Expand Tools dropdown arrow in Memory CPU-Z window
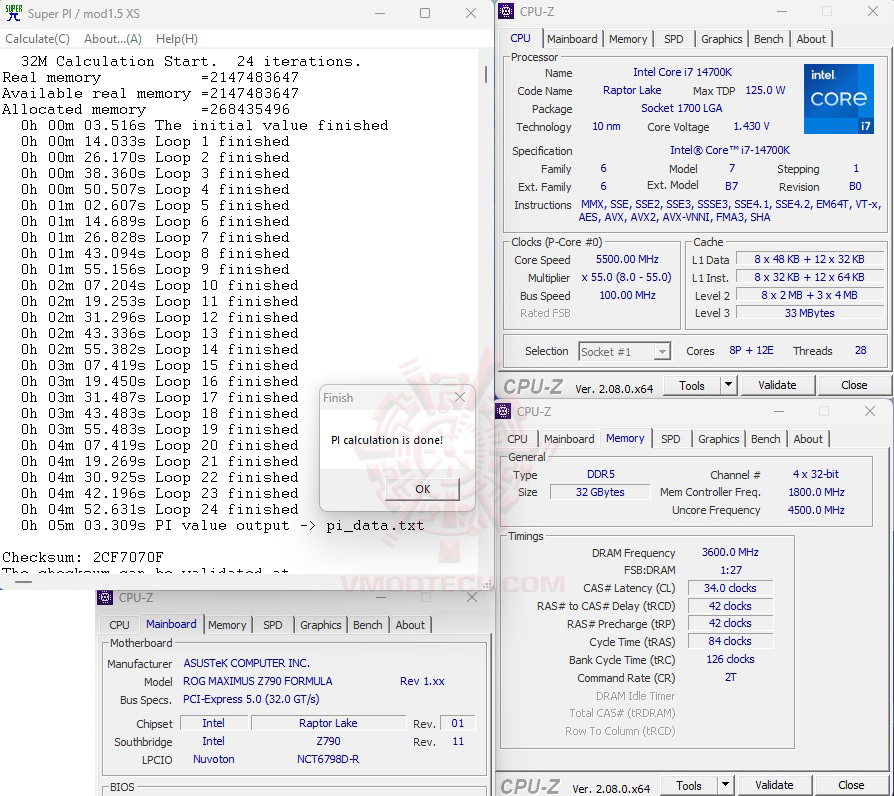Viewport: 894px width, 796px height. tap(725, 785)
